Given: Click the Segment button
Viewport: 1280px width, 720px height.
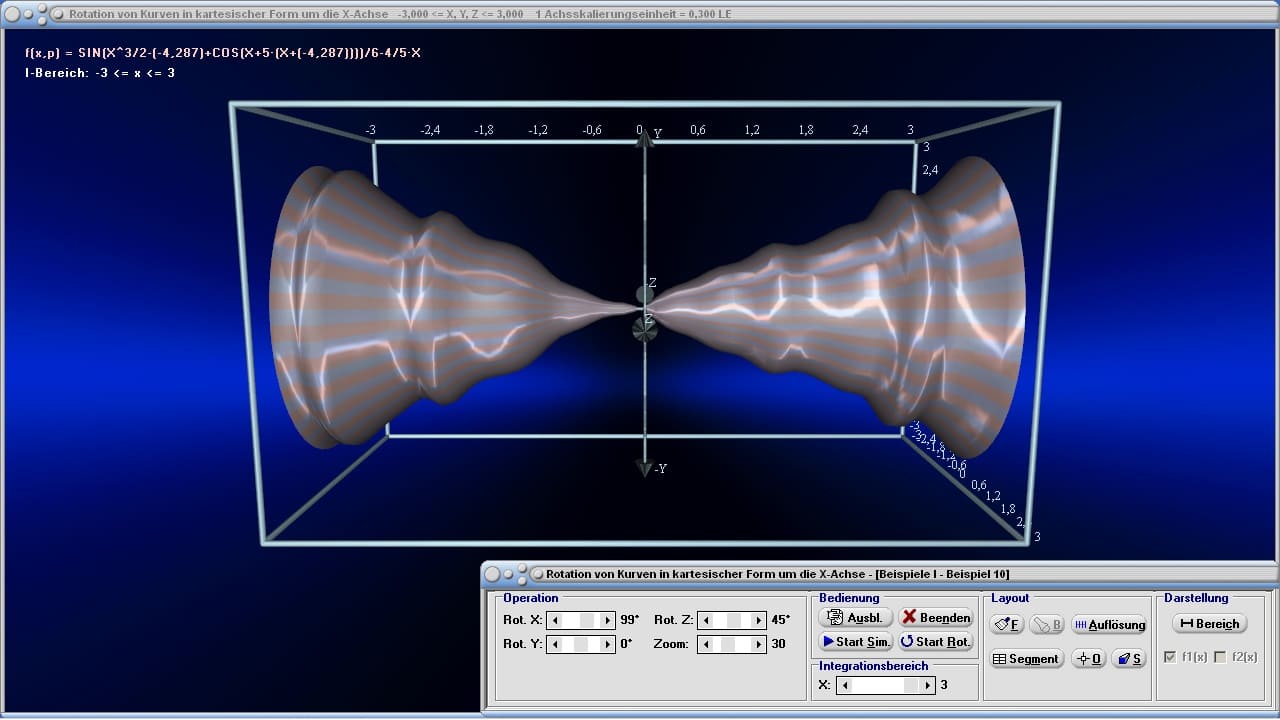Looking at the screenshot, I should pyautogui.click(x=1026, y=659).
